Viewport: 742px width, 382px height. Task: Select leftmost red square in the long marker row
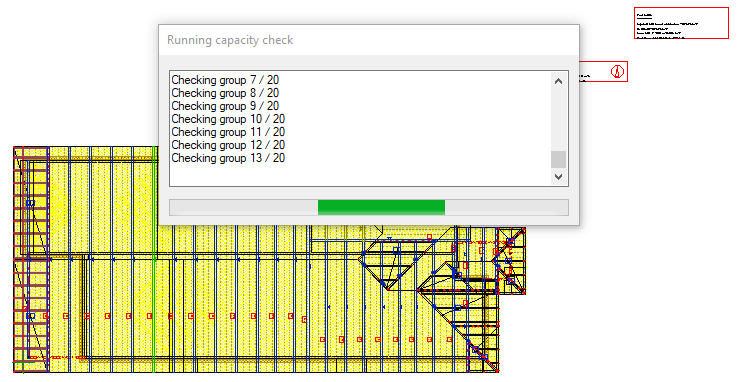45,316
